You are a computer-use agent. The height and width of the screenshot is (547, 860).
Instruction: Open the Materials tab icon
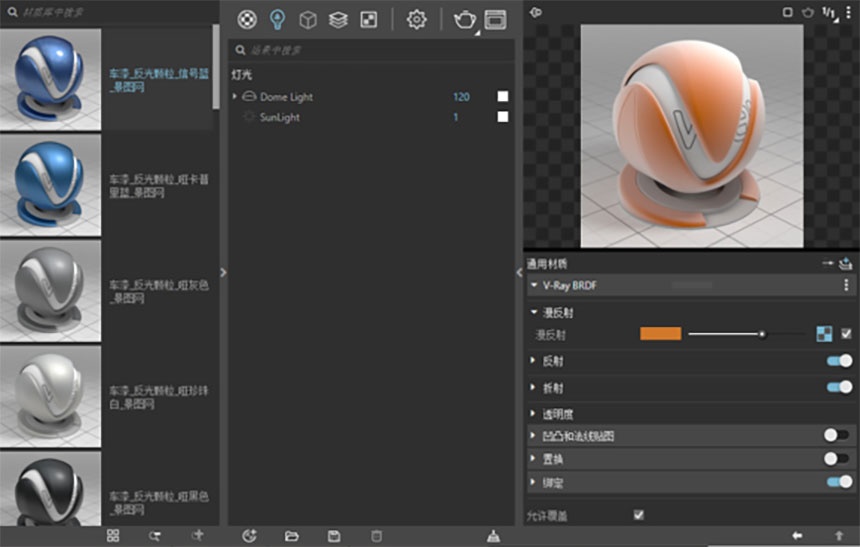(x=247, y=20)
